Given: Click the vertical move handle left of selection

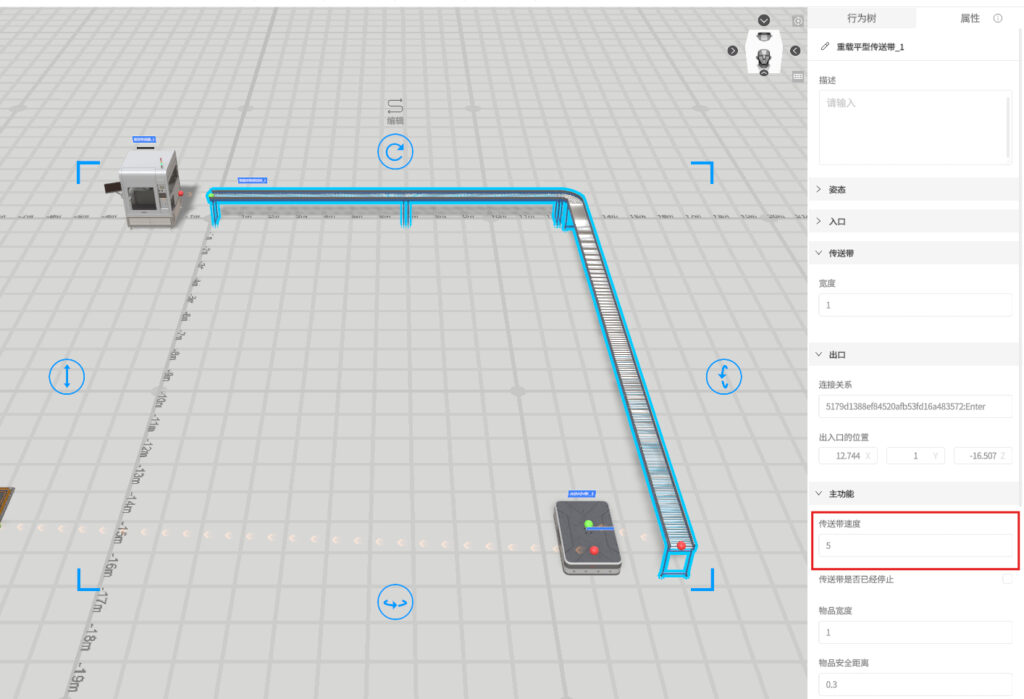Looking at the screenshot, I should (x=67, y=376).
